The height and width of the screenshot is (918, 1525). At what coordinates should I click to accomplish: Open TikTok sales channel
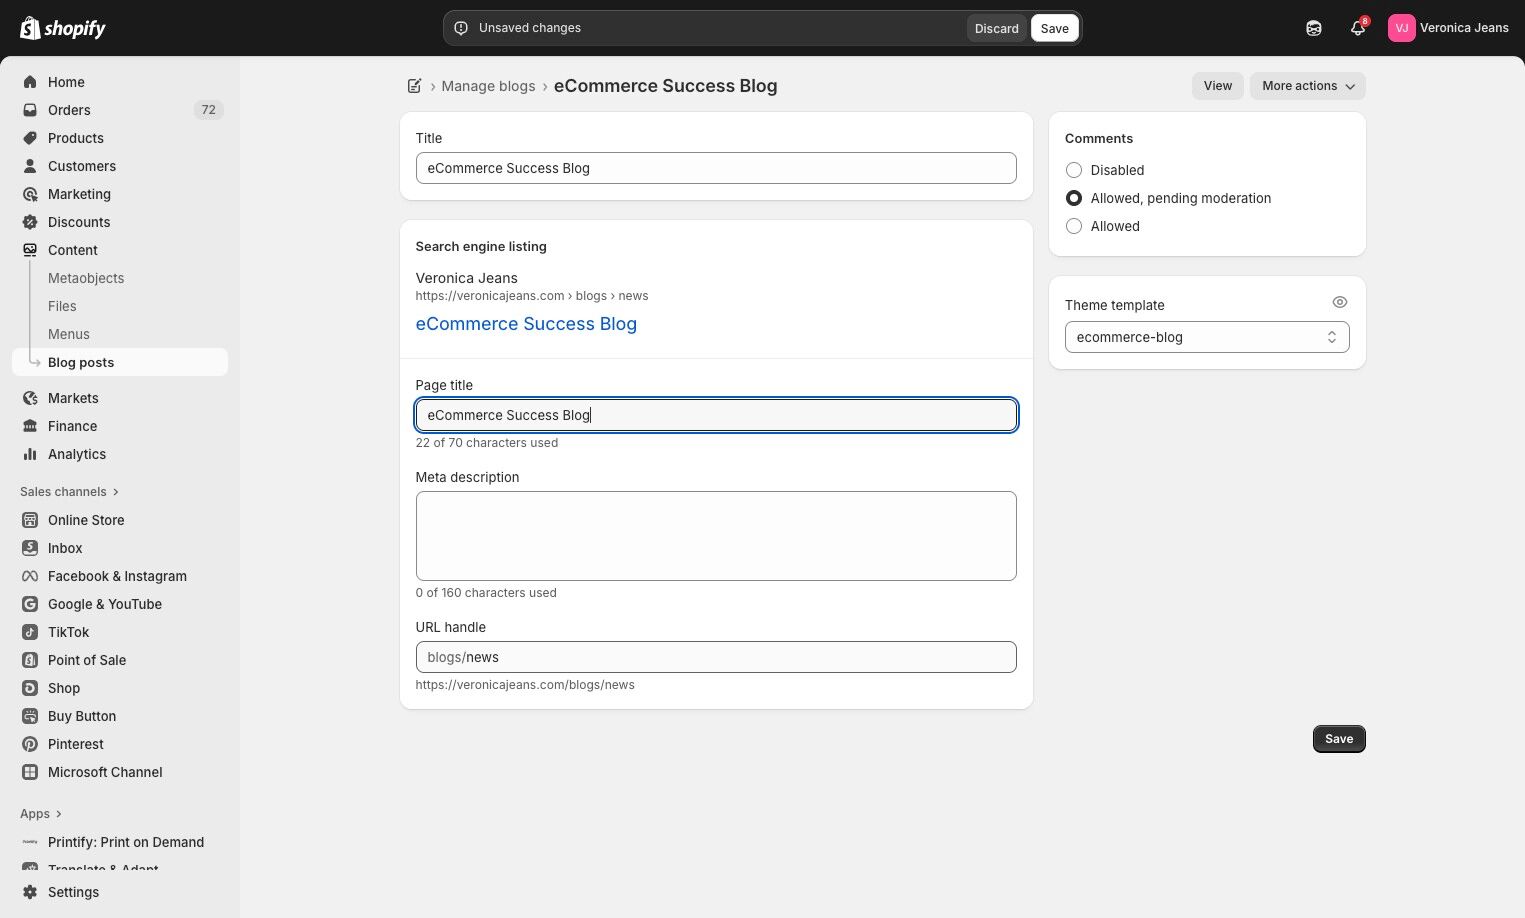coord(68,632)
